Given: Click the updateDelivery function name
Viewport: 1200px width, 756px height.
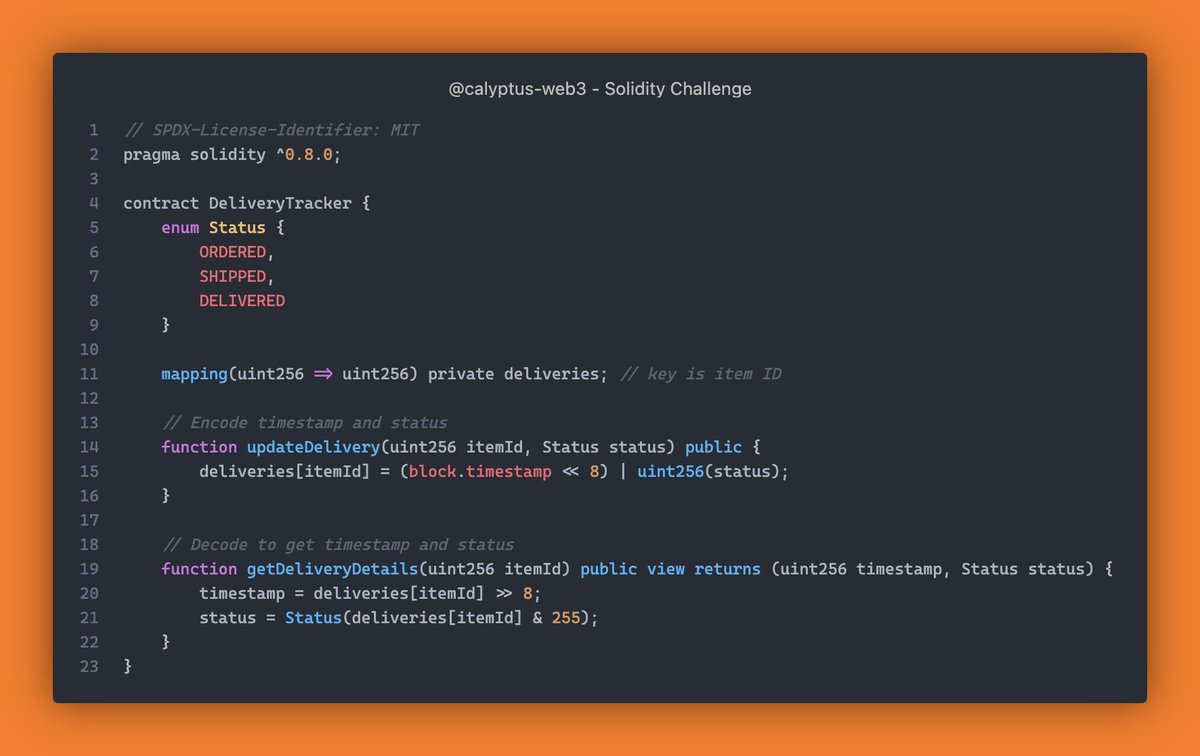Looking at the screenshot, I should coord(313,447).
